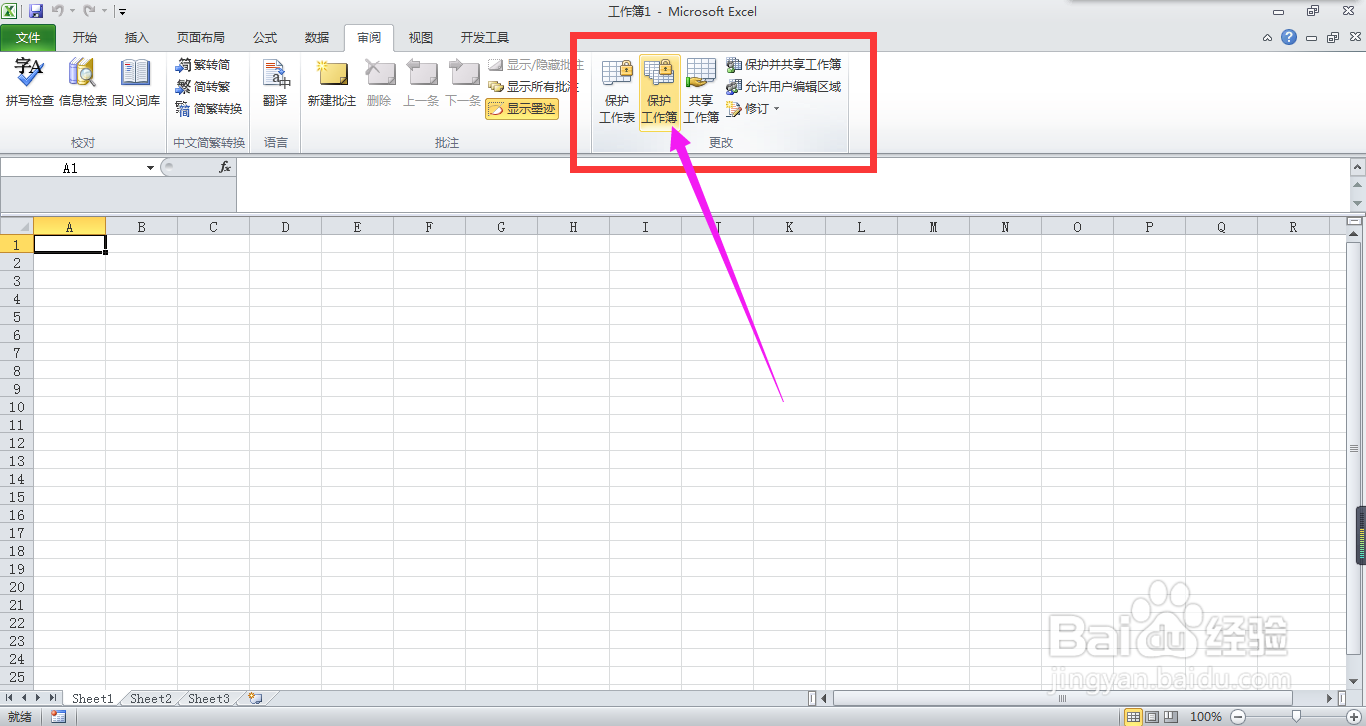Click the Name Box showing A1

(70, 168)
